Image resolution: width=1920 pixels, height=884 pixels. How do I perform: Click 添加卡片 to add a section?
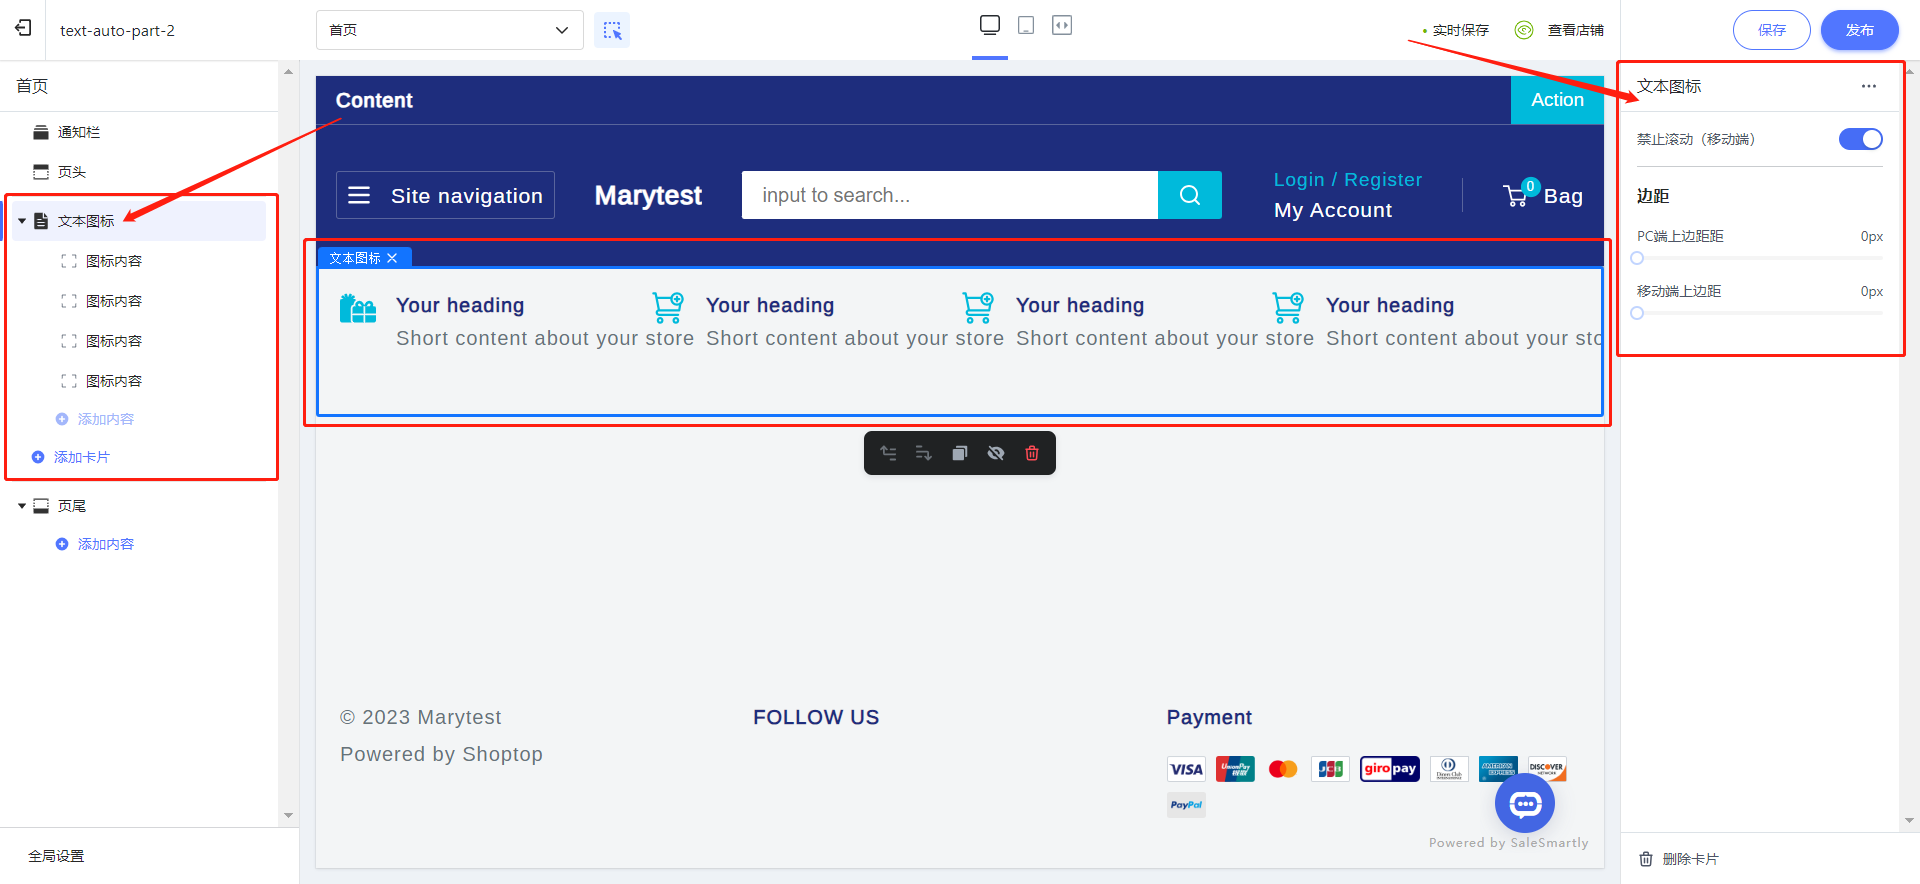71,457
